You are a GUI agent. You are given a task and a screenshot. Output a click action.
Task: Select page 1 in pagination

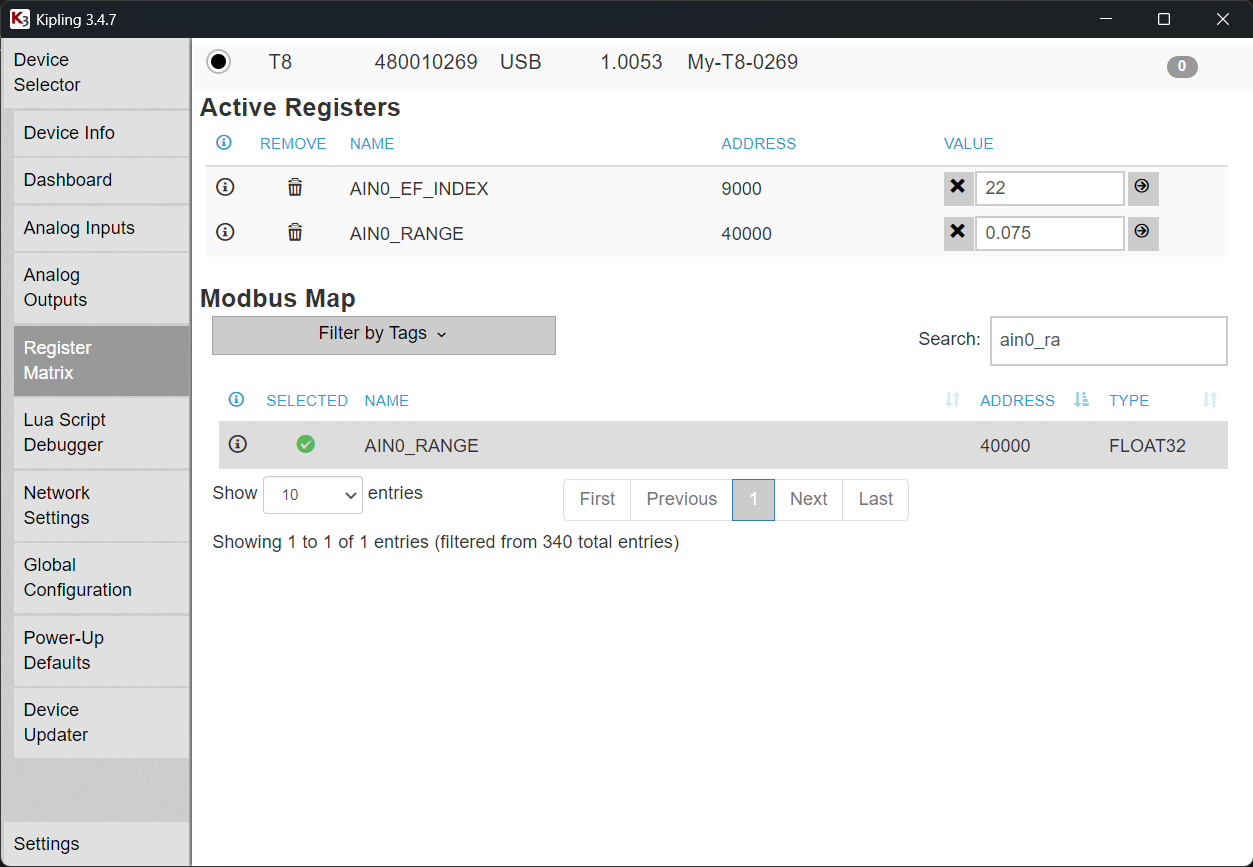(x=754, y=499)
